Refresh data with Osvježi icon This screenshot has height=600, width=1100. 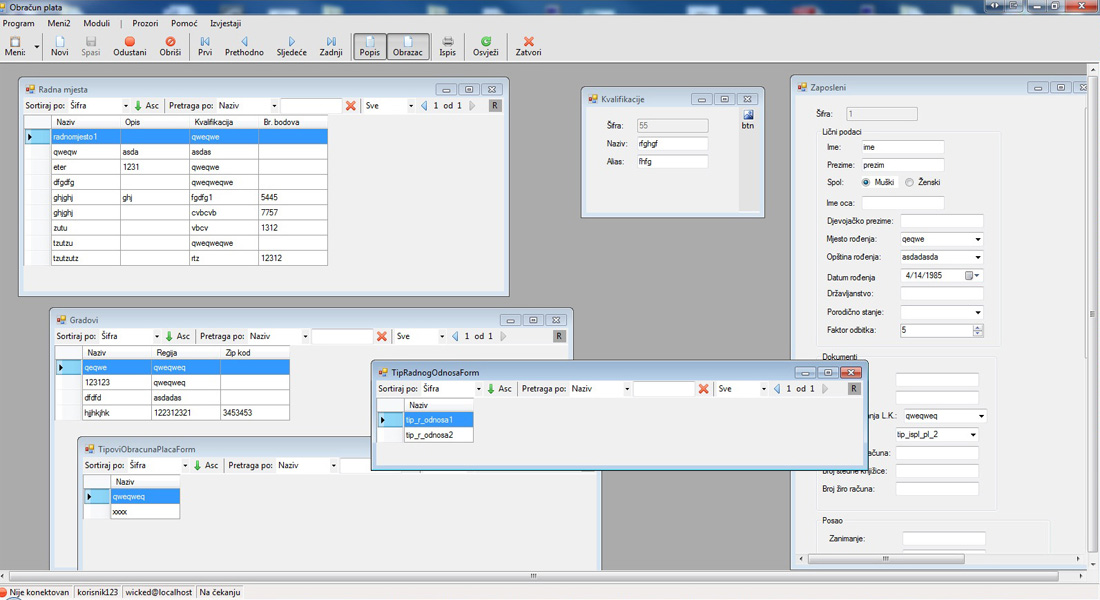(x=485, y=46)
